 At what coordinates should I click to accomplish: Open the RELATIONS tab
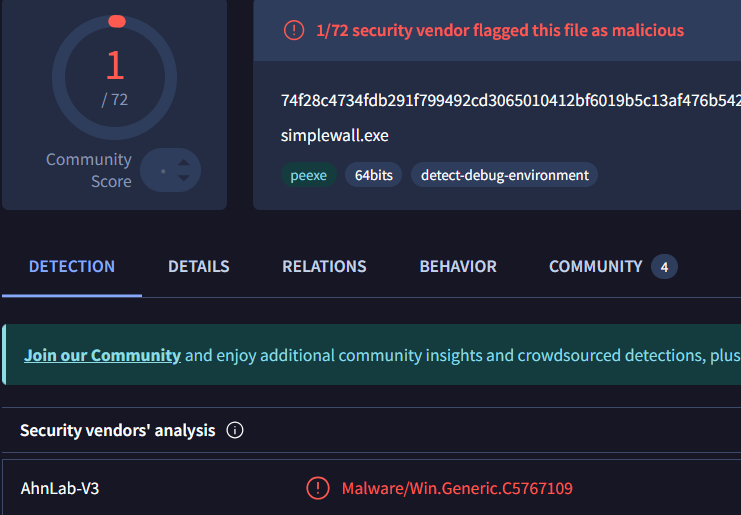[x=324, y=266]
